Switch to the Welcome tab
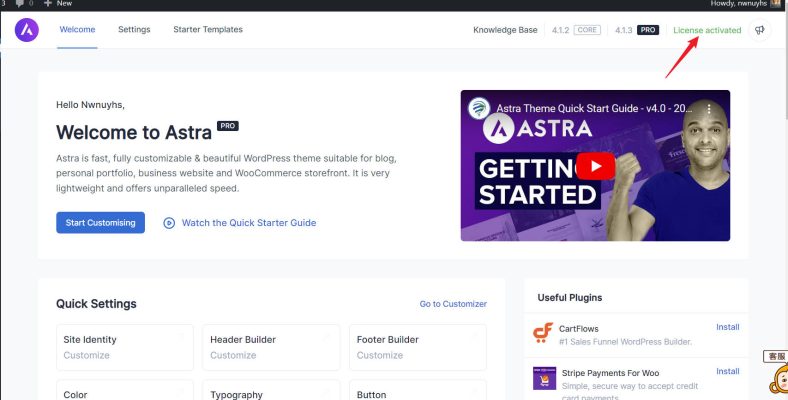The image size is (788, 400). [77, 30]
